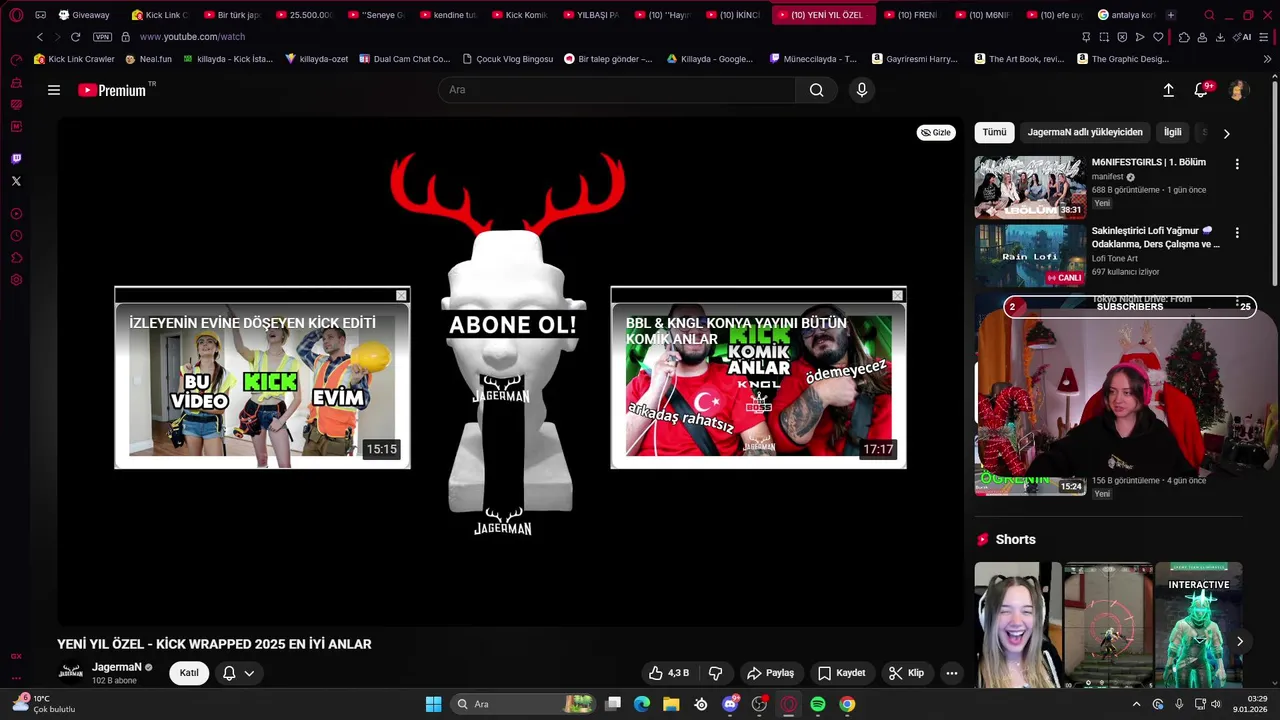This screenshot has width=1280, height=720.
Task: Close the right end-screen video card
Action: pos(897,295)
